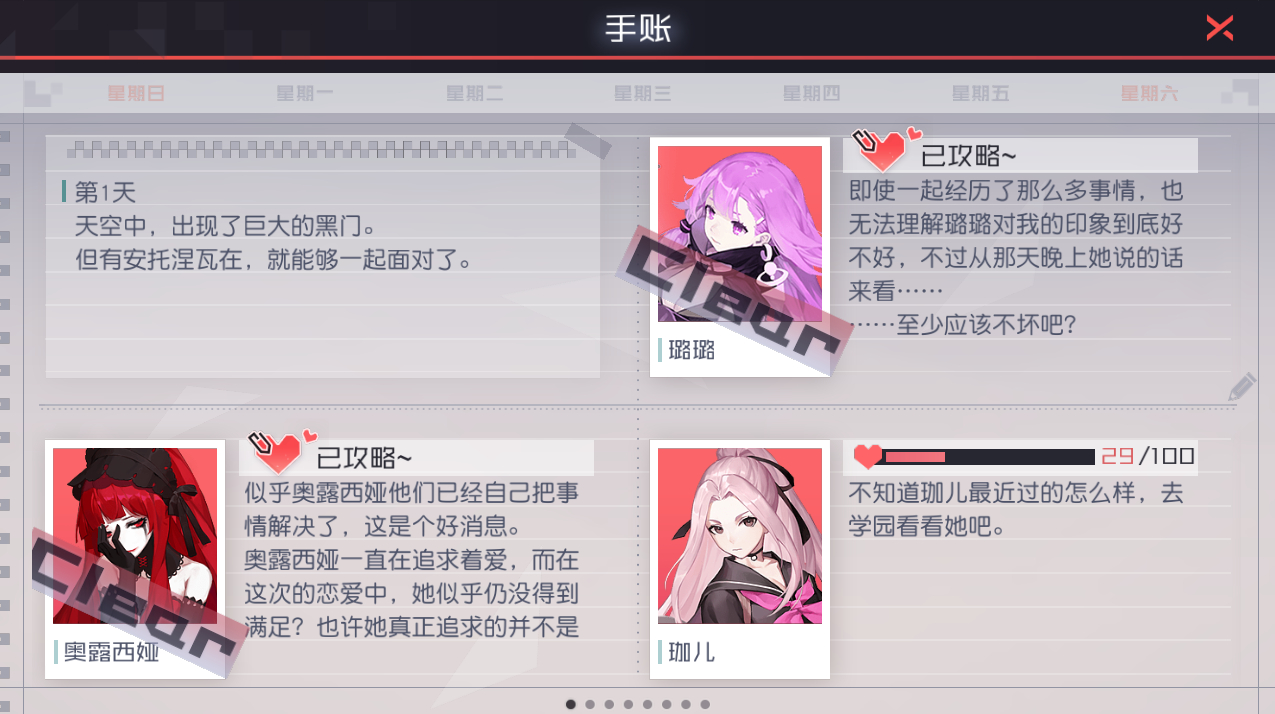Click the heart icon on 珈儿's affection bar

pos(867,457)
